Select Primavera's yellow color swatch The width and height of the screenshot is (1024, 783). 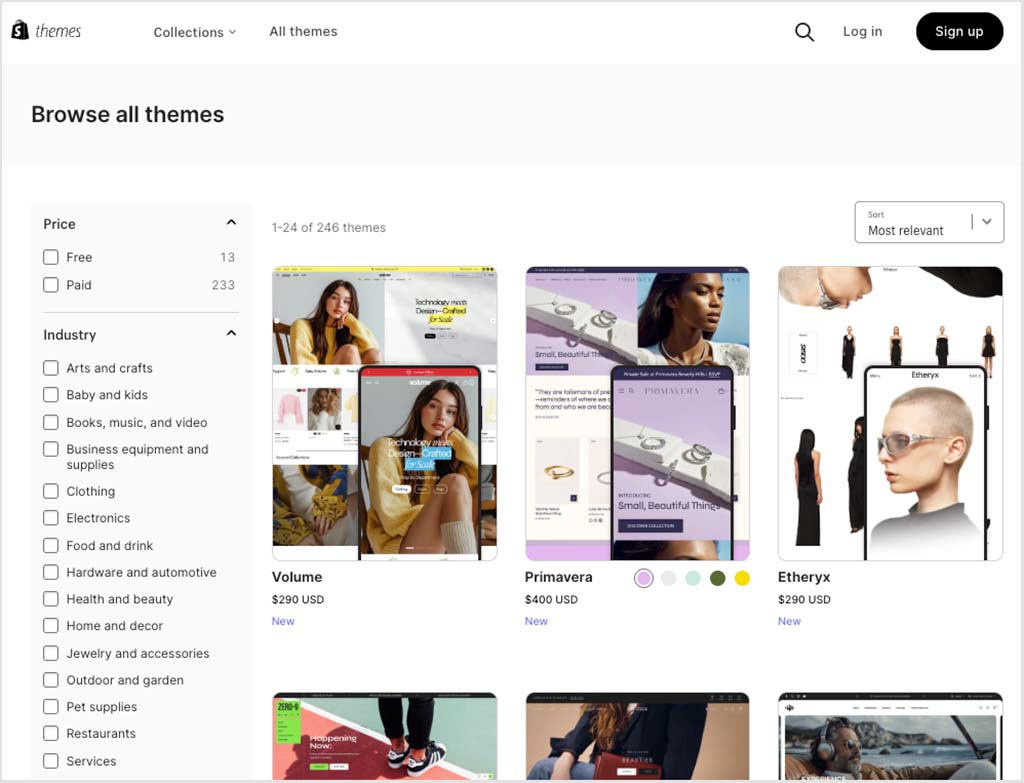point(742,578)
